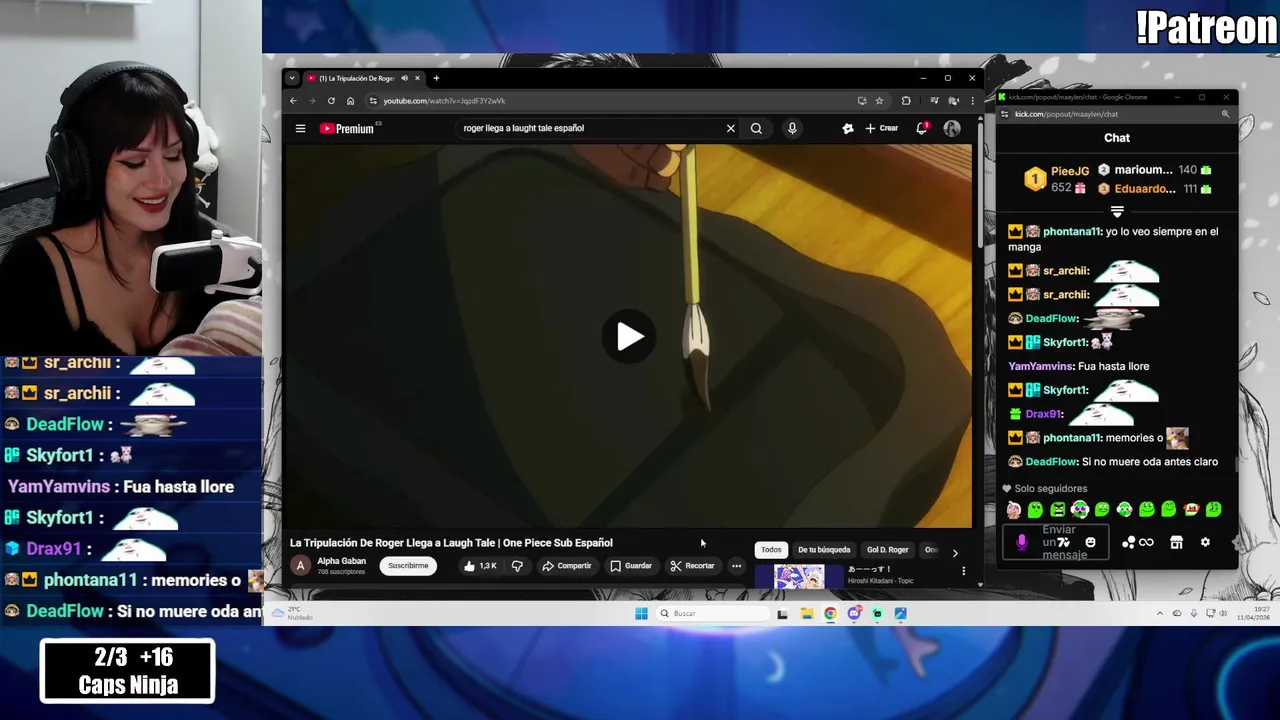
Task: Open the weather widget 21°C Nublado
Action: (293, 613)
